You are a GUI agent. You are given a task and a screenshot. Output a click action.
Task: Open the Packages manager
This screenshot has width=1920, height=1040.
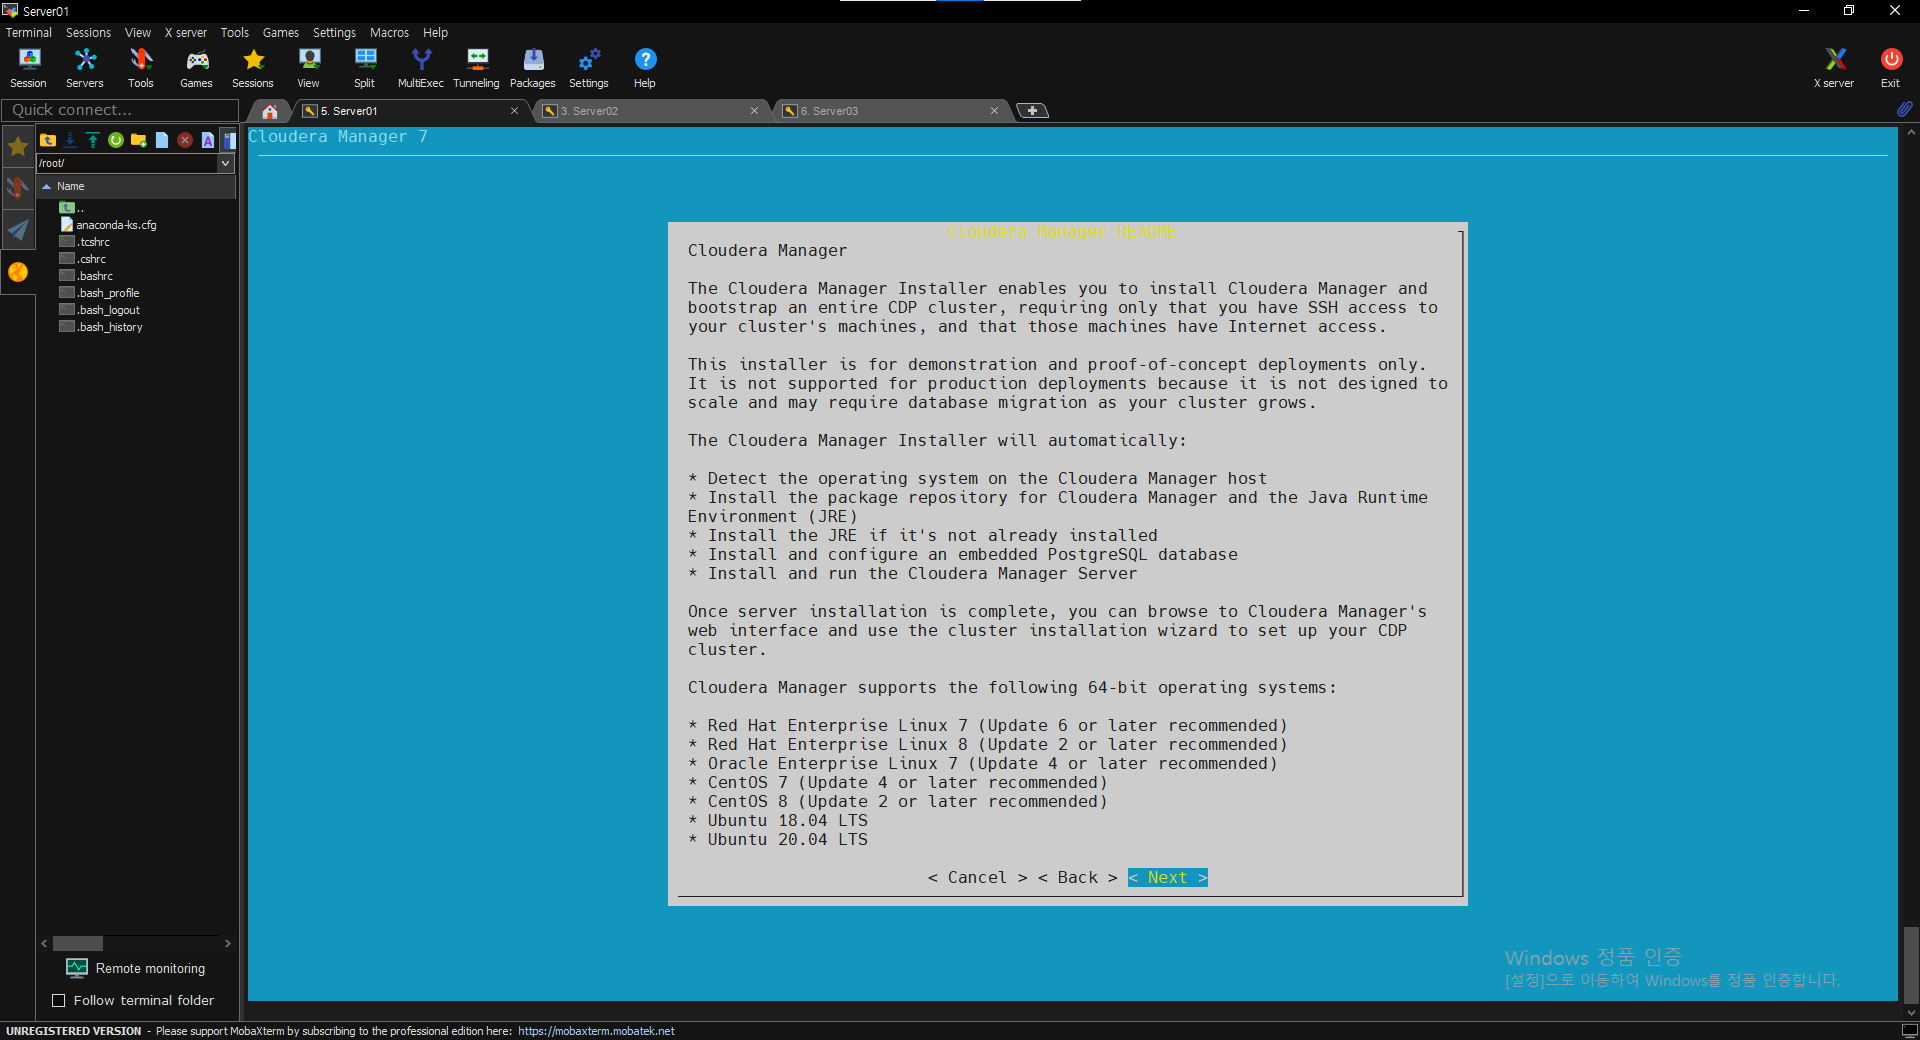533,68
